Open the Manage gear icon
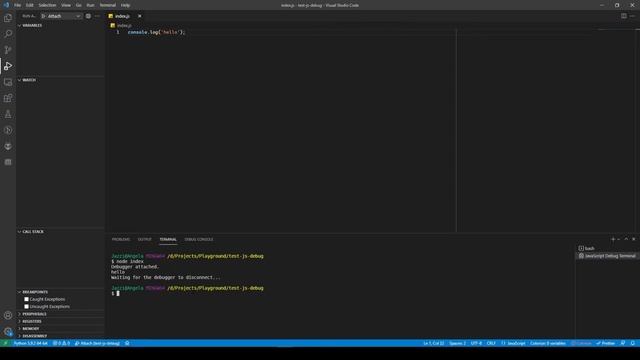640x360 pixels. tap(8, 331)
